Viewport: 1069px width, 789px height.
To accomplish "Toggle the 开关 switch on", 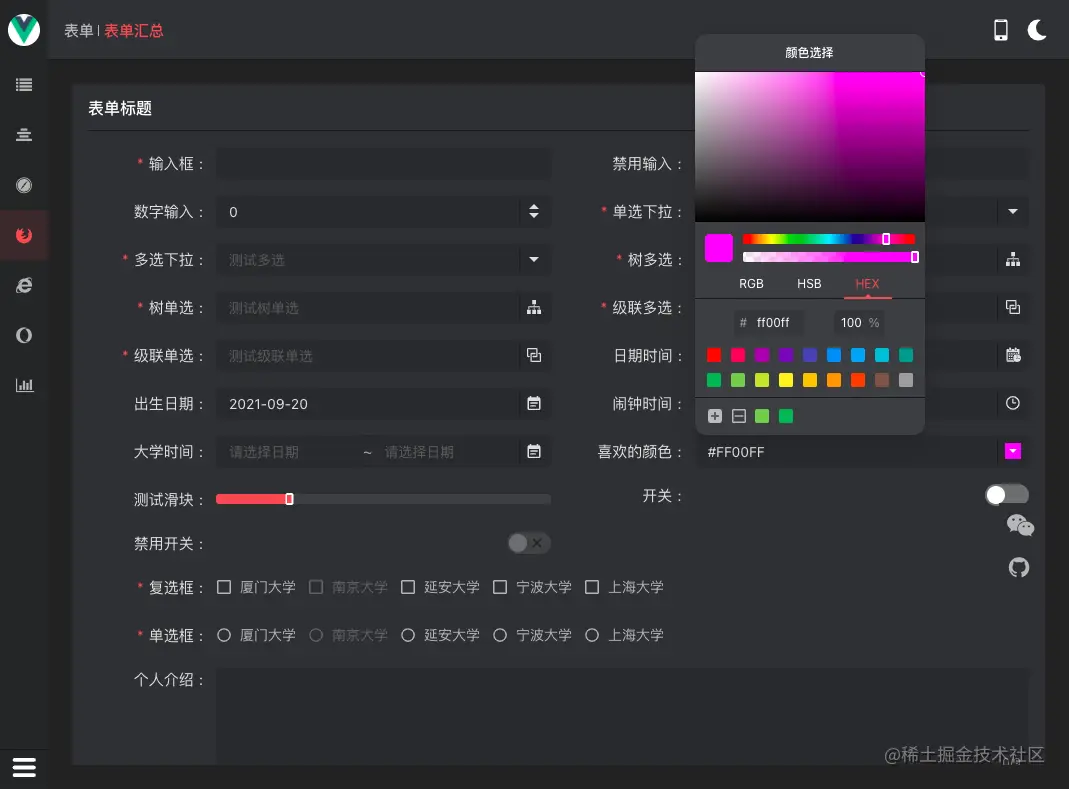I will coord(1006,494).
